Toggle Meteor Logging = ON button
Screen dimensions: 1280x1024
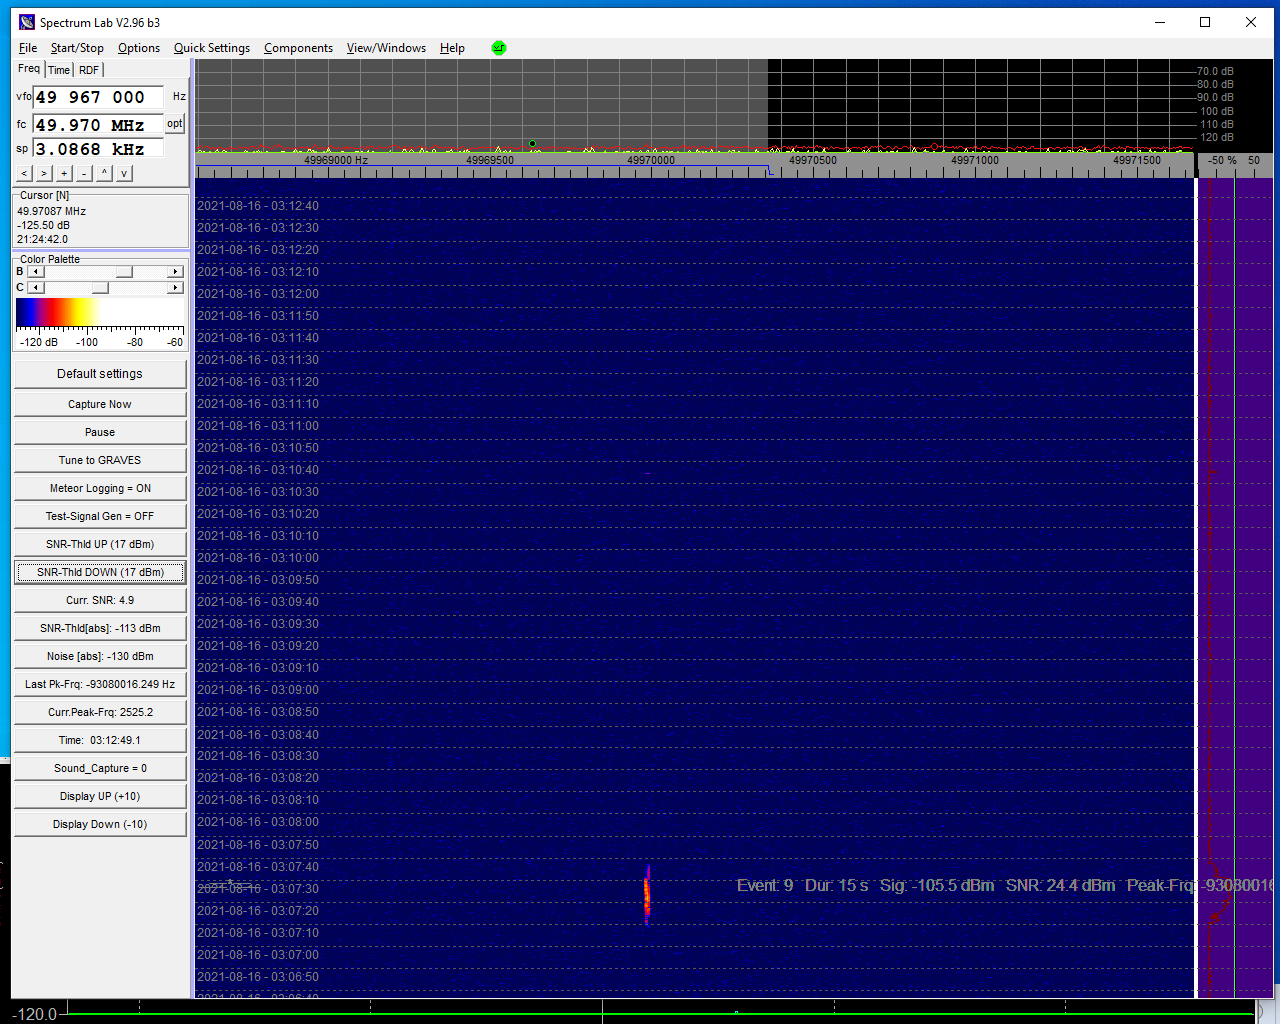click(x=100, y=488)
